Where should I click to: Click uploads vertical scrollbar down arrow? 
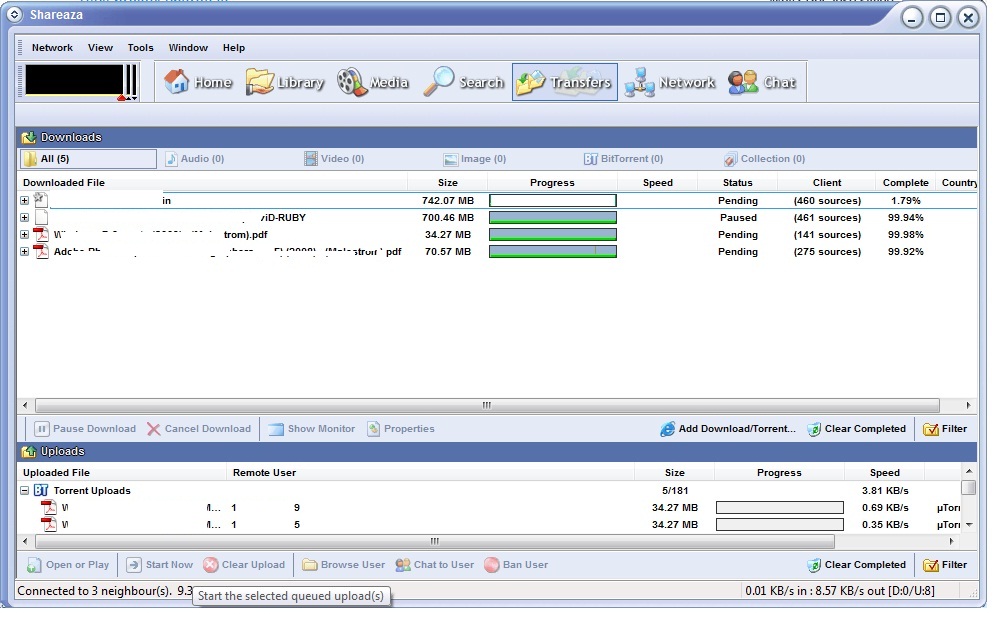[969, 525]
